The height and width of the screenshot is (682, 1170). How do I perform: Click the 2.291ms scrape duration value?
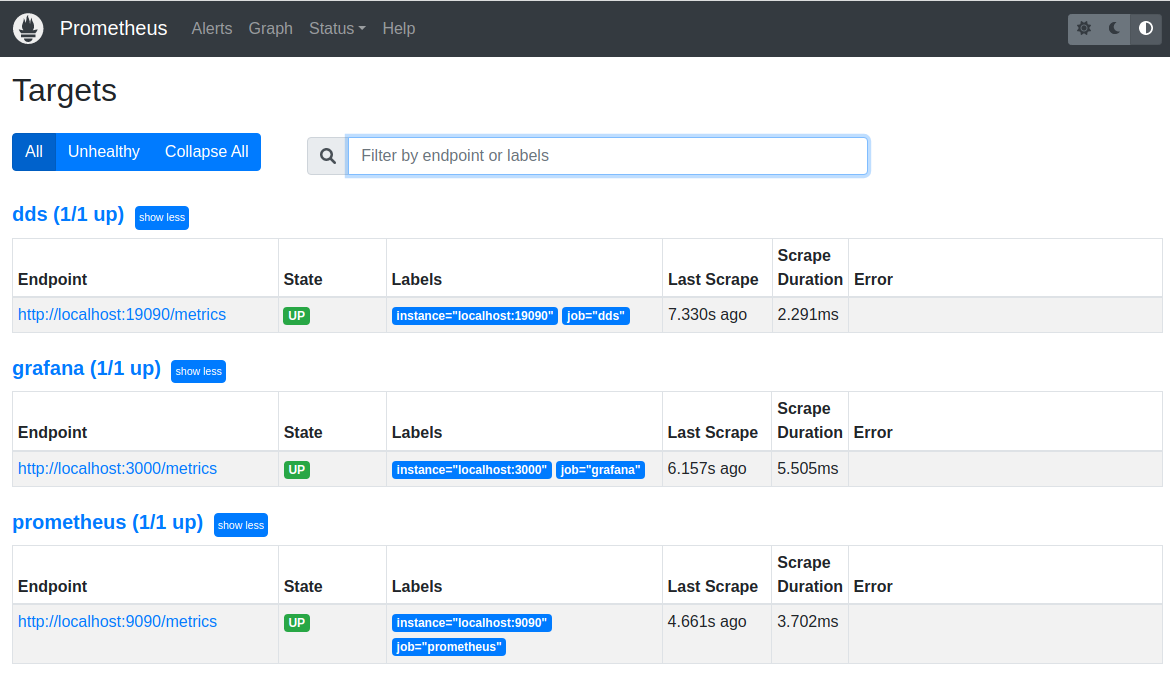click(808, 315)
